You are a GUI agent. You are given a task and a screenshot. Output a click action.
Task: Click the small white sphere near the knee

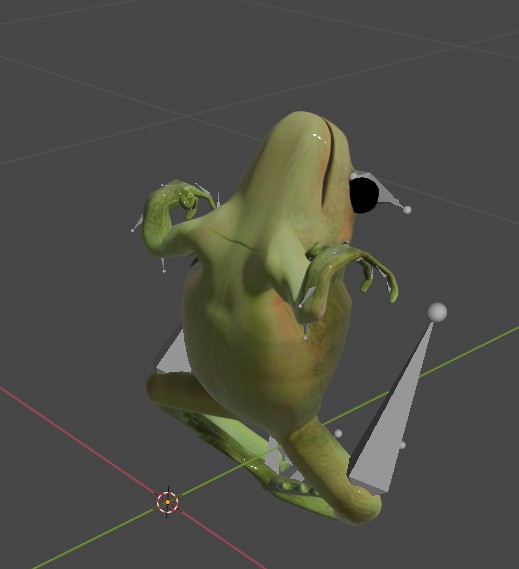coord(338,433)
